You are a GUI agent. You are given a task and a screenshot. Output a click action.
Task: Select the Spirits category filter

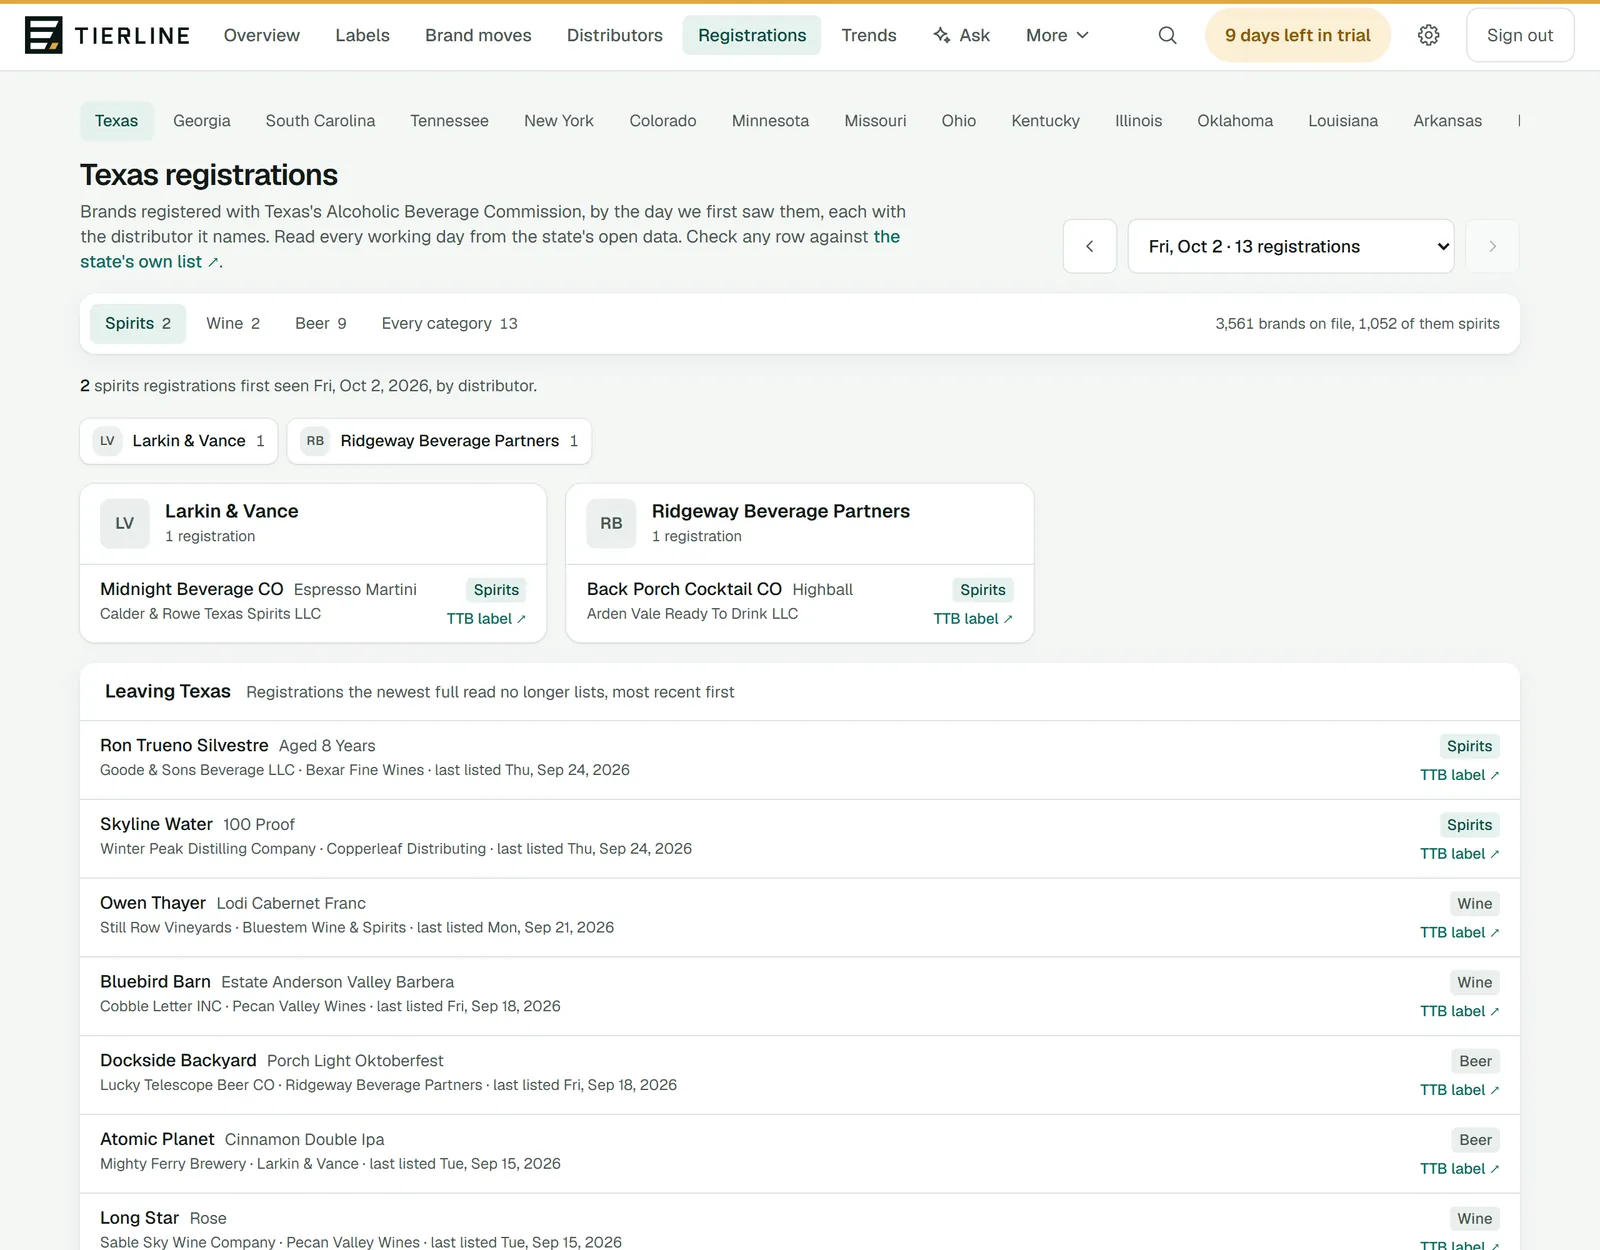(x=138, y=324)
